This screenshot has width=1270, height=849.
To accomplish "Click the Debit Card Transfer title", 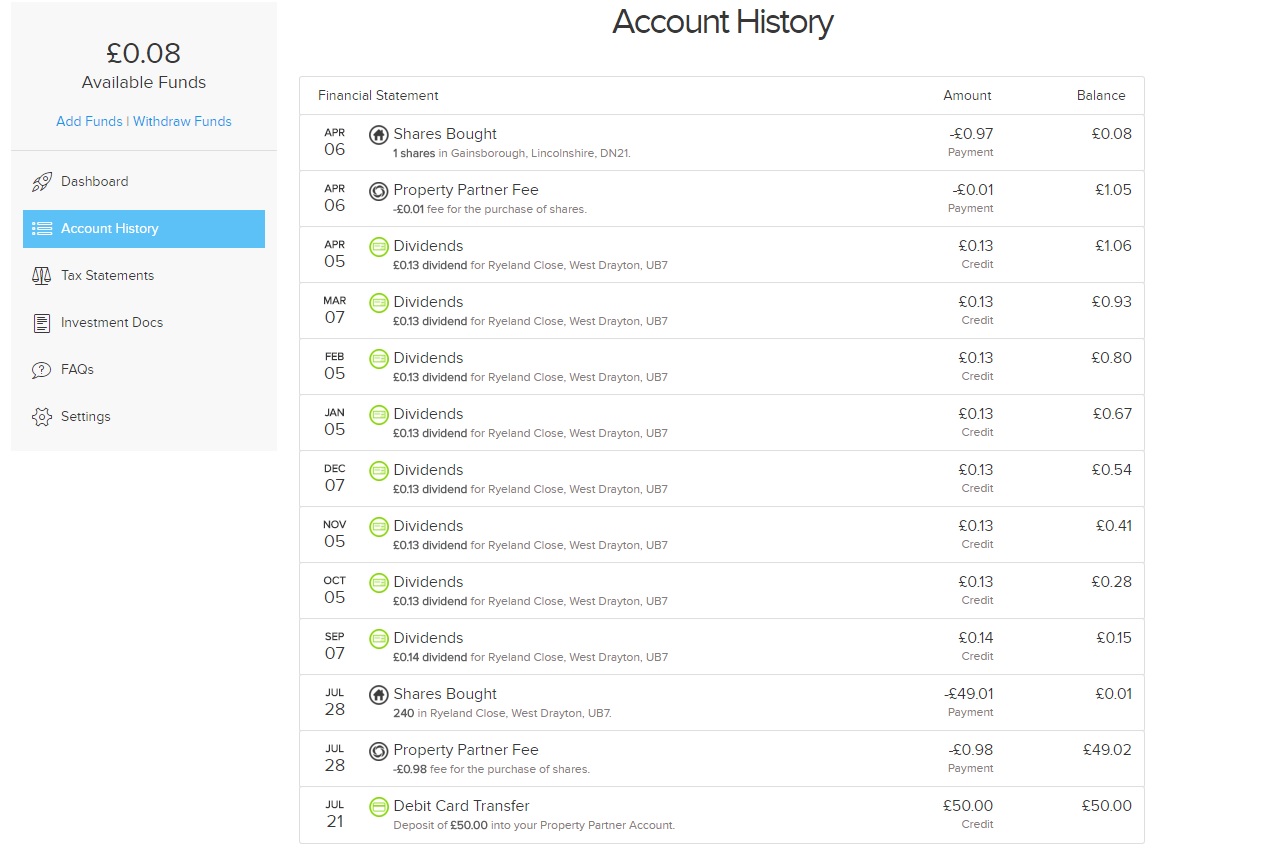I will pos(461,806).
